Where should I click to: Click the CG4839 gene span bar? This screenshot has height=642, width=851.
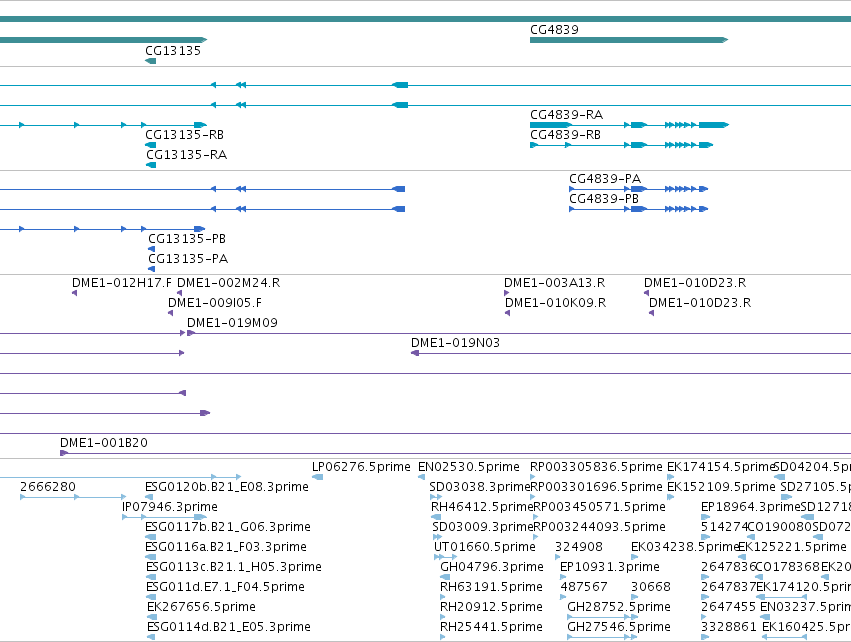tap(628, 40)
